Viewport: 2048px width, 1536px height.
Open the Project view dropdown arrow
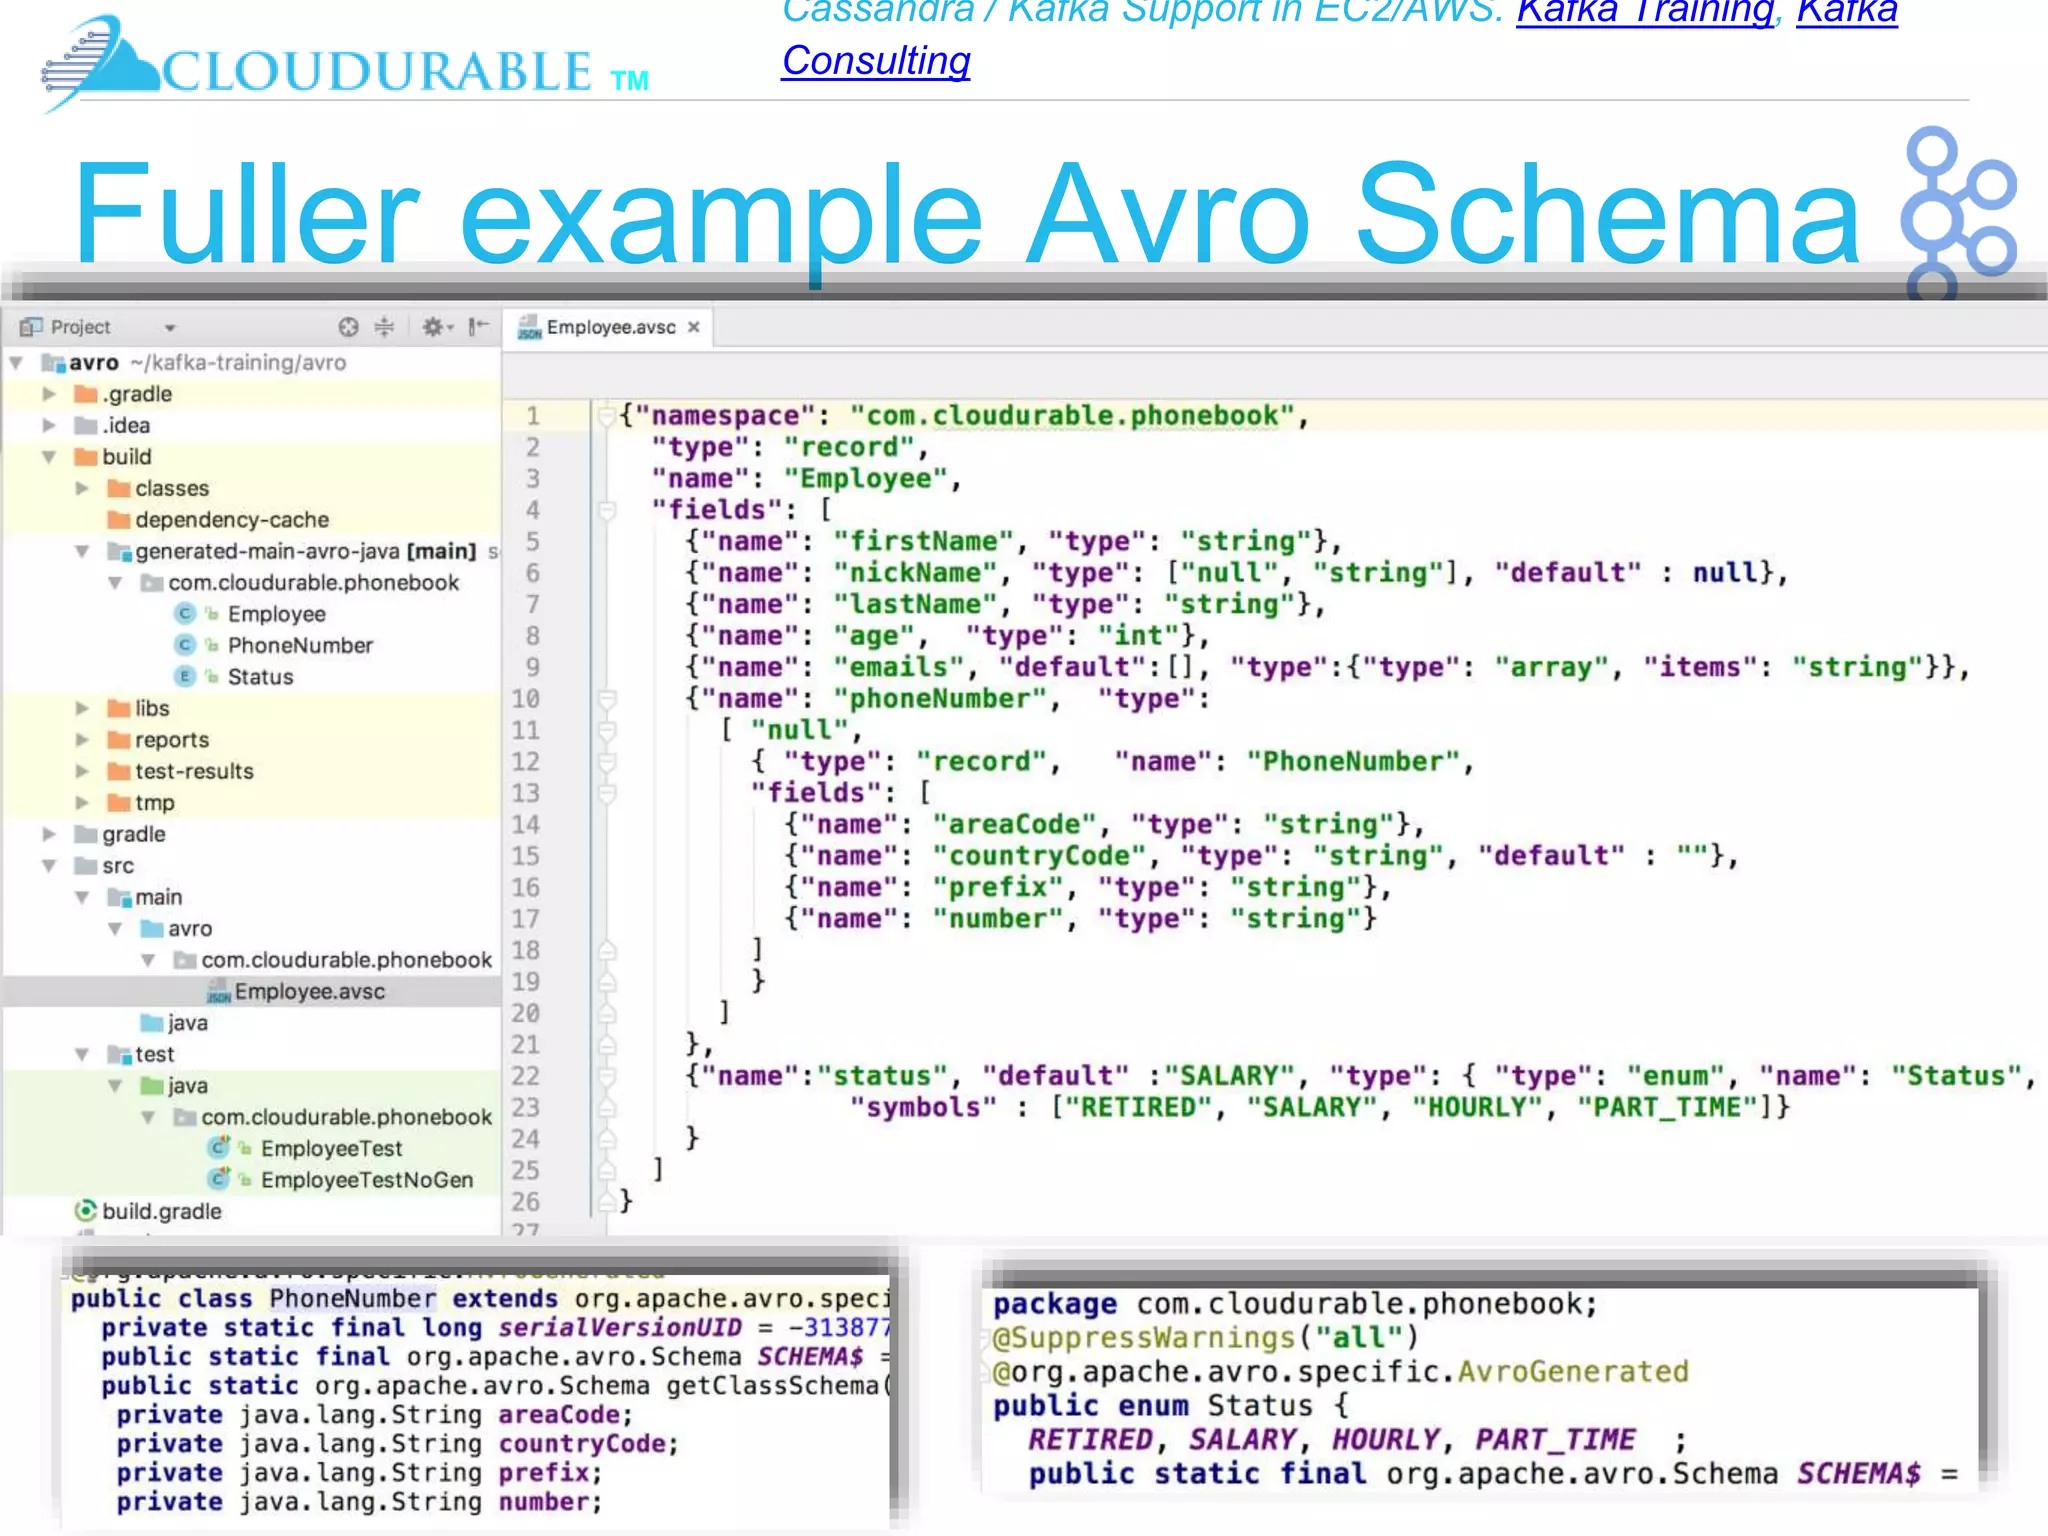170,328
